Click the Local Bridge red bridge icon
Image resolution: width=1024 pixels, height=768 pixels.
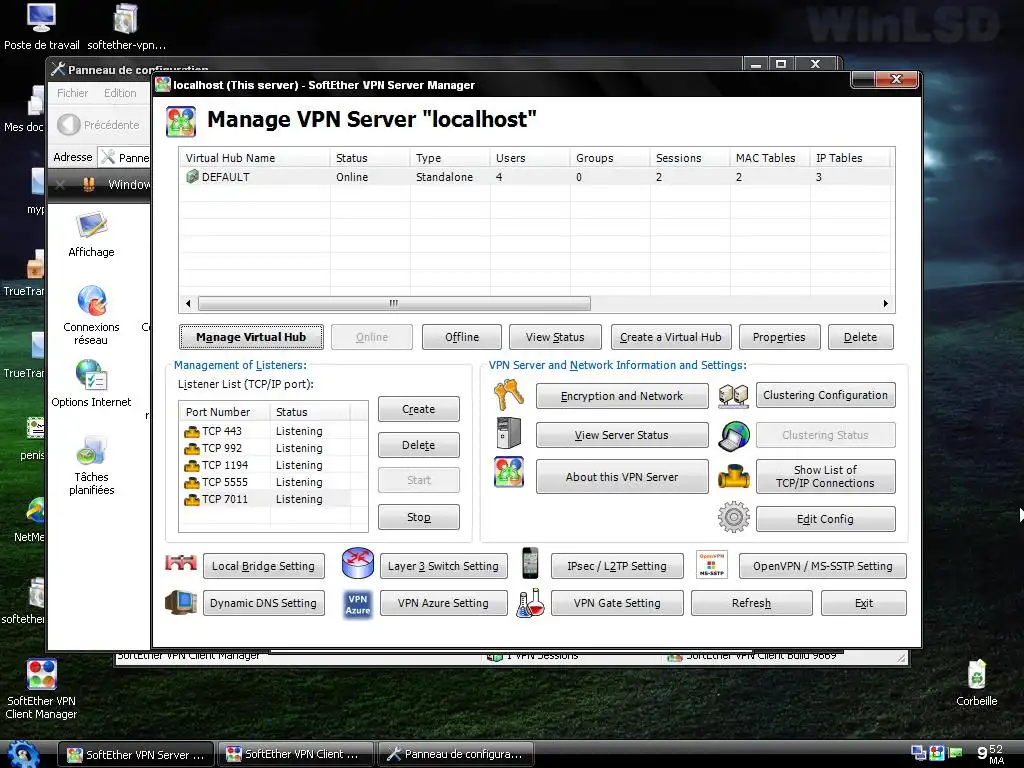(181, 562)
